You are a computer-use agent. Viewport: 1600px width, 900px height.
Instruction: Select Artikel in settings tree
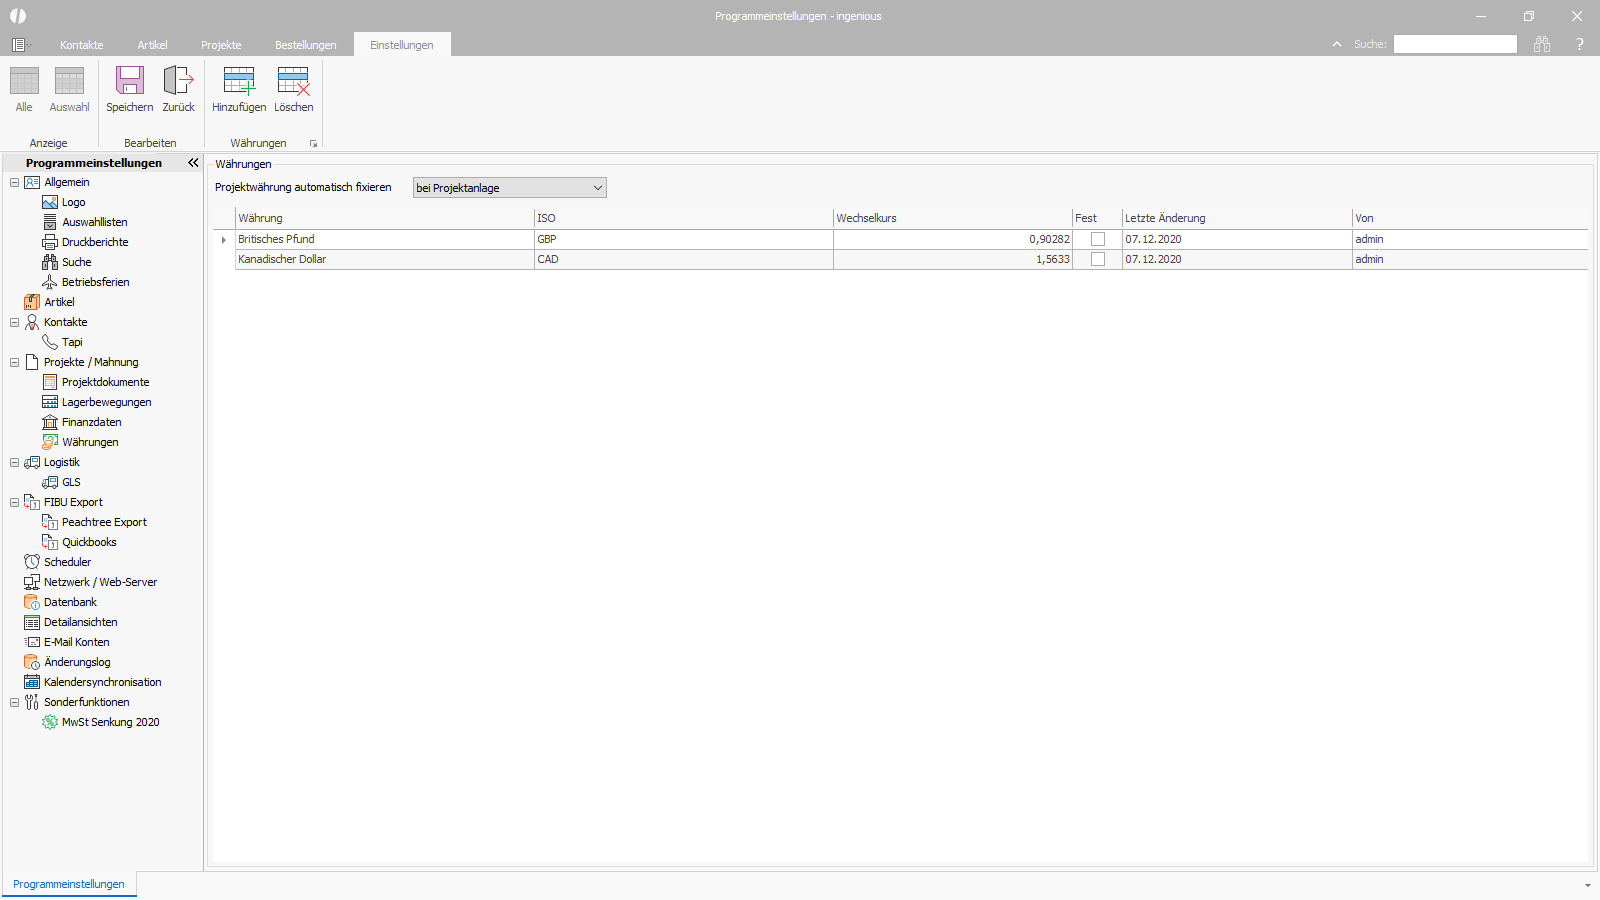click(59, 302)
